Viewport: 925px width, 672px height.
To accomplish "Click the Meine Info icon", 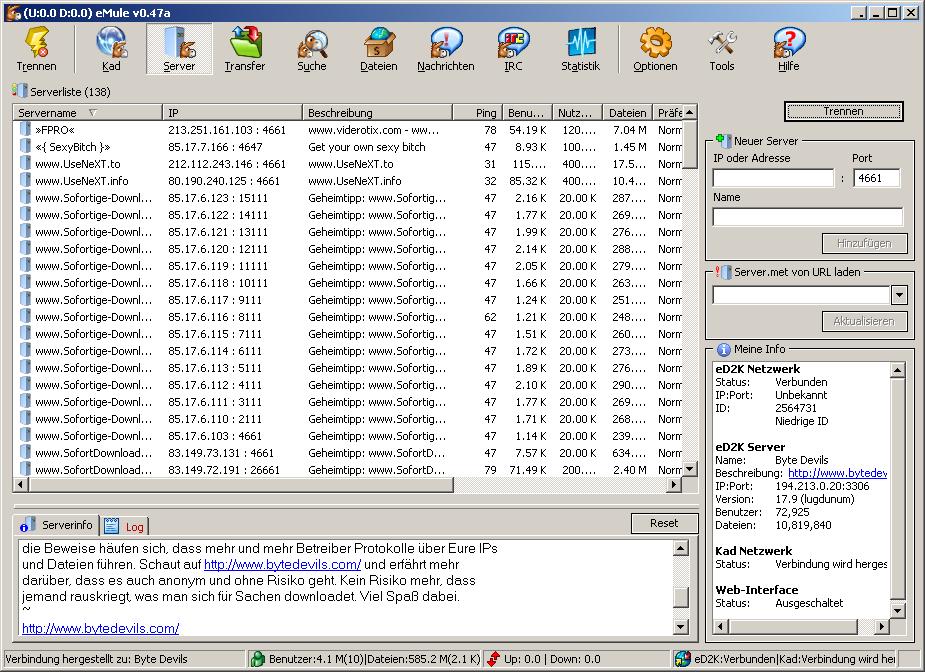I will tap(723, 349).
